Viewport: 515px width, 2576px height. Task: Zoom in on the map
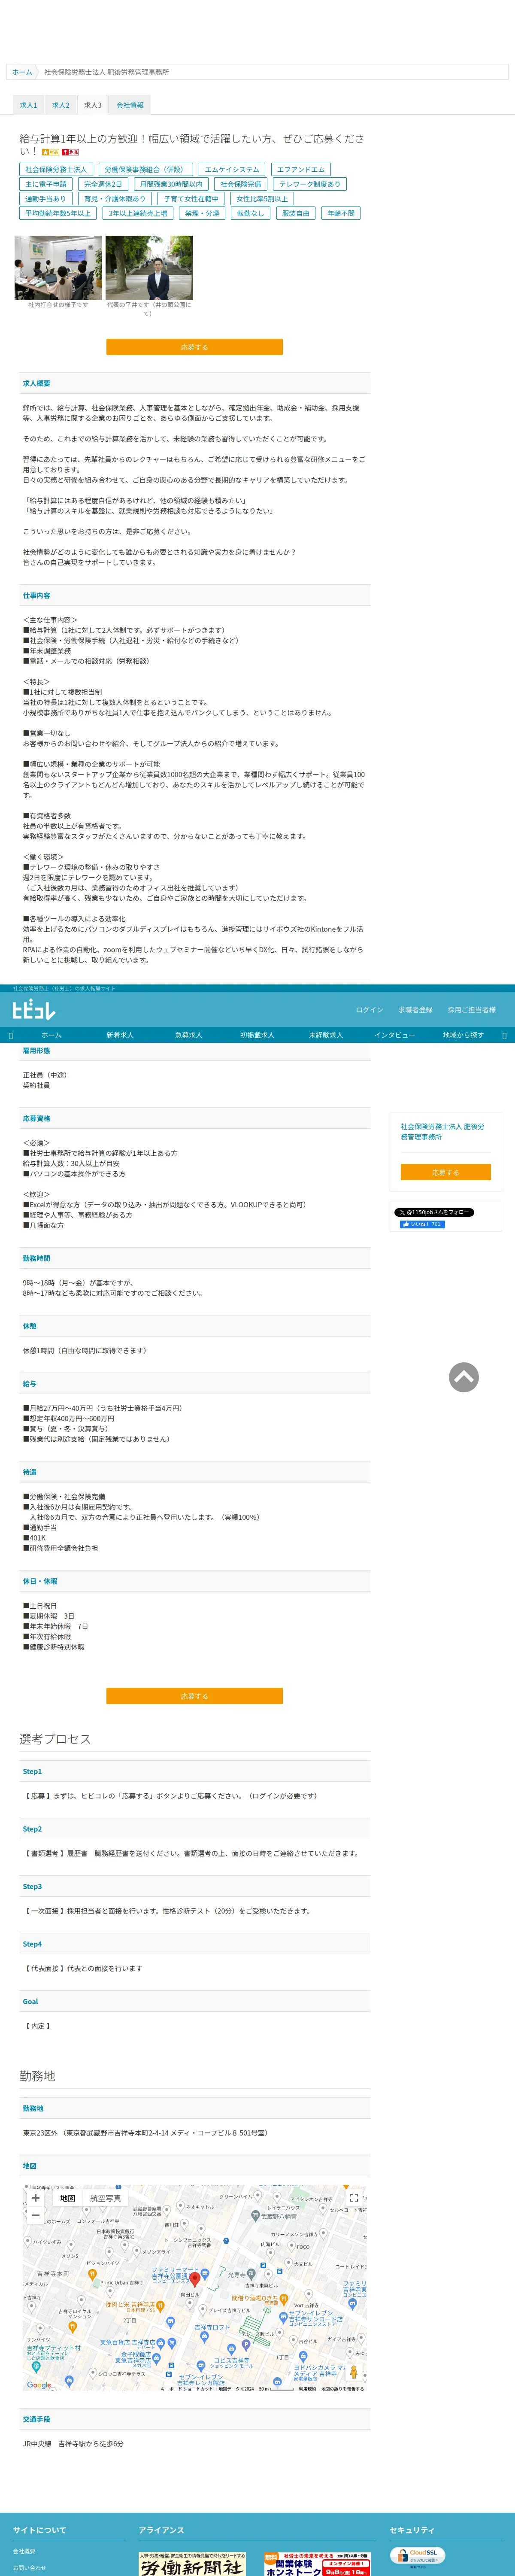coord(35,2198)
